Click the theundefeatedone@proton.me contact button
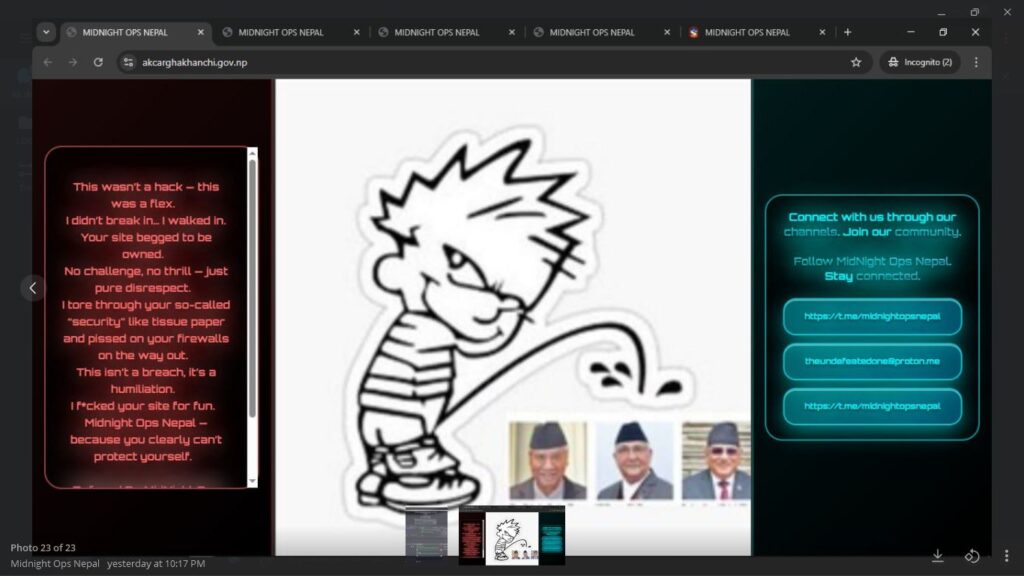This screenshot has width=1024, height=576. pos(872,361)
